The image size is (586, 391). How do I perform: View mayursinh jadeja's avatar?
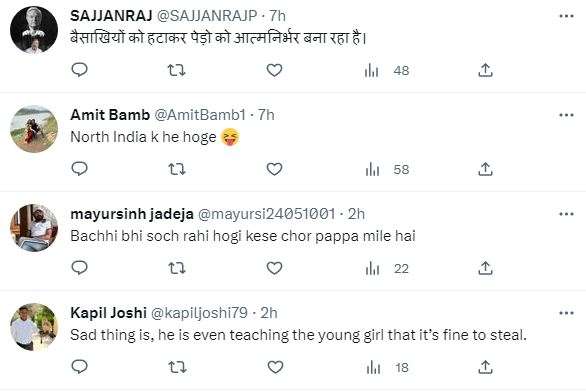(34, 228)
